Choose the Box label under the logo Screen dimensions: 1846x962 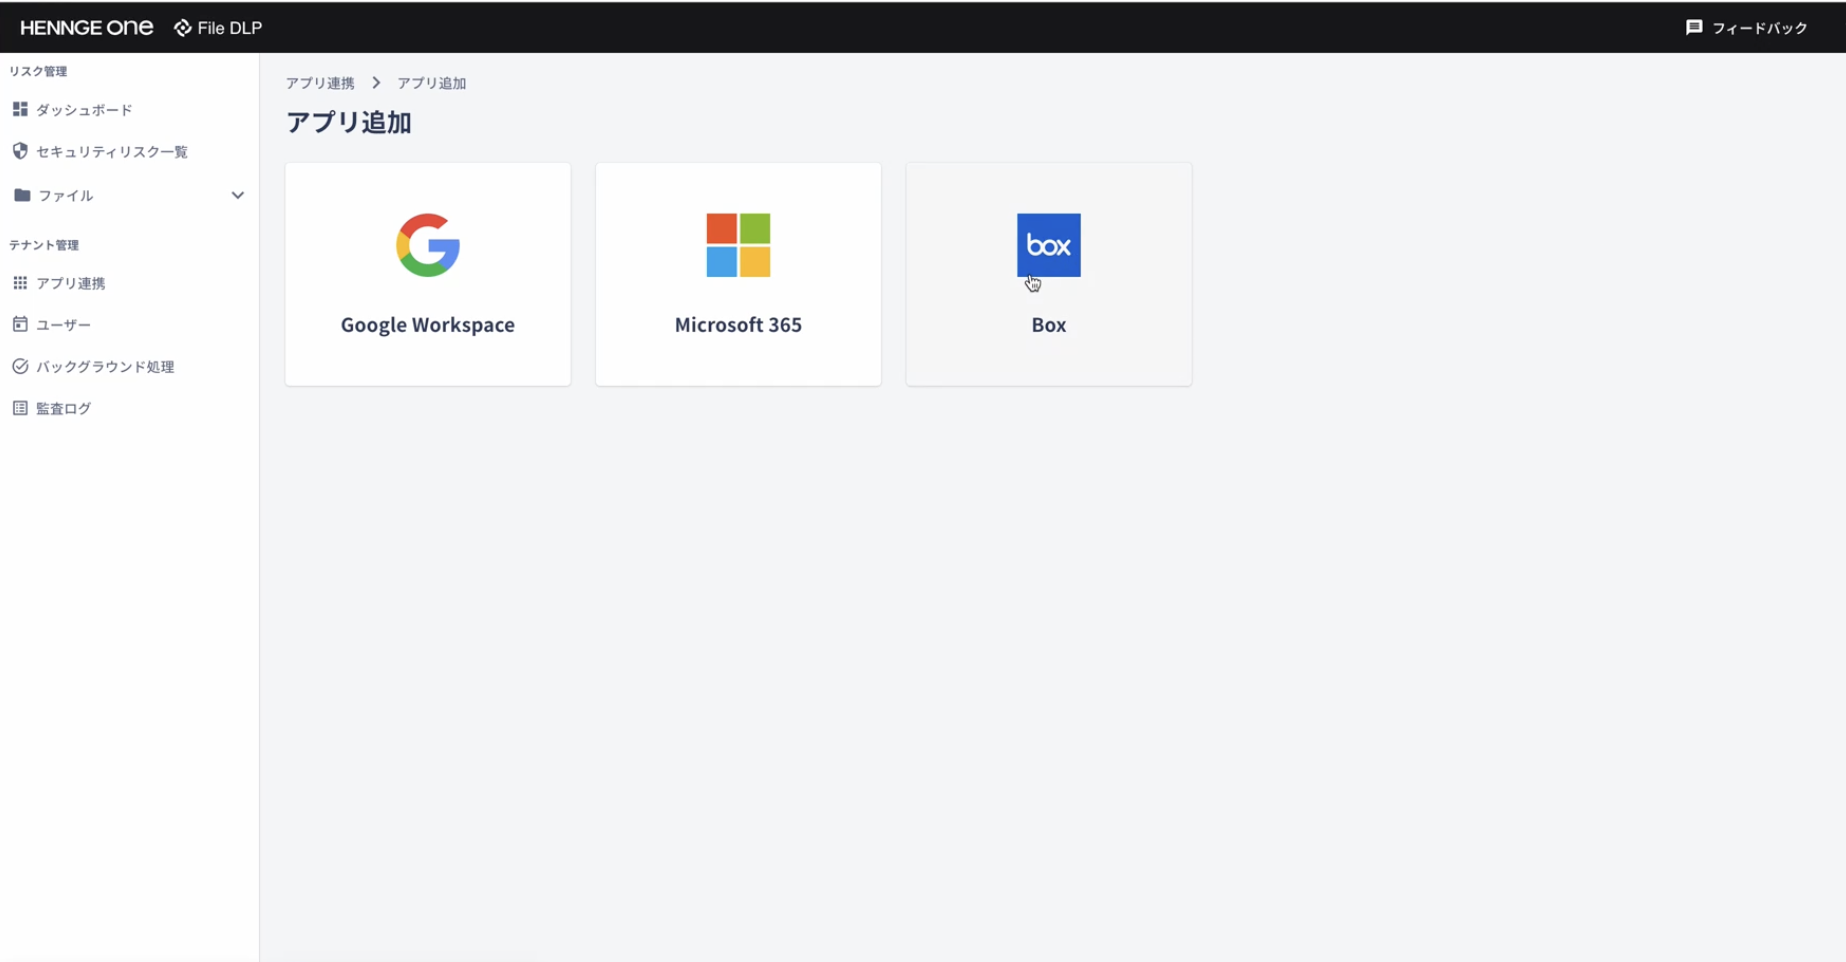[1049, 324]
